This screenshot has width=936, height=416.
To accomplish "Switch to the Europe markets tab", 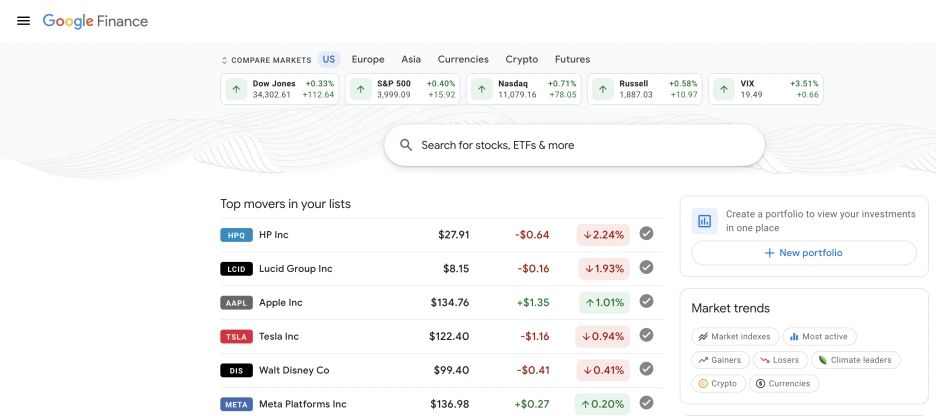I will [368, 59].
